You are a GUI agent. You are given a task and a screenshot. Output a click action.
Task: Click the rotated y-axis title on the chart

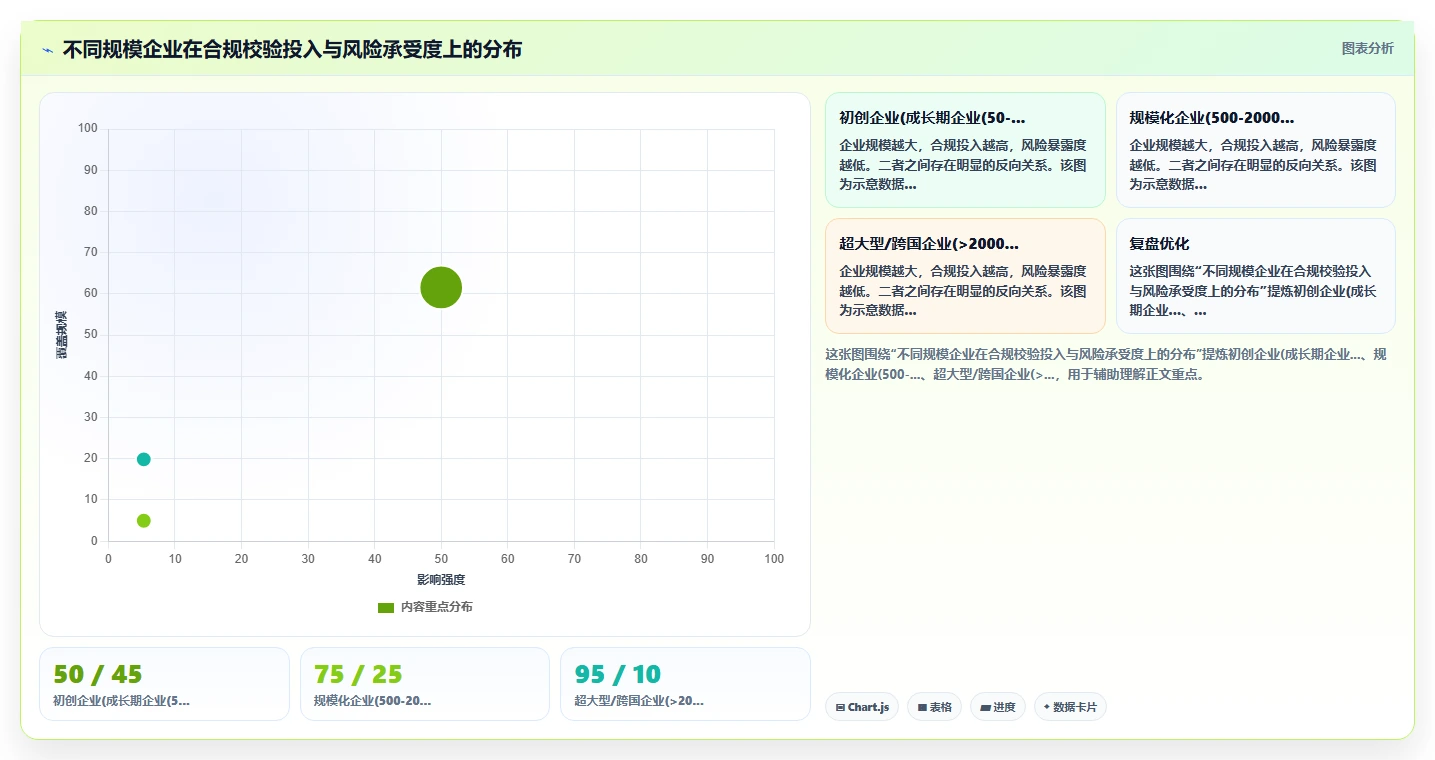pos(62,335)
